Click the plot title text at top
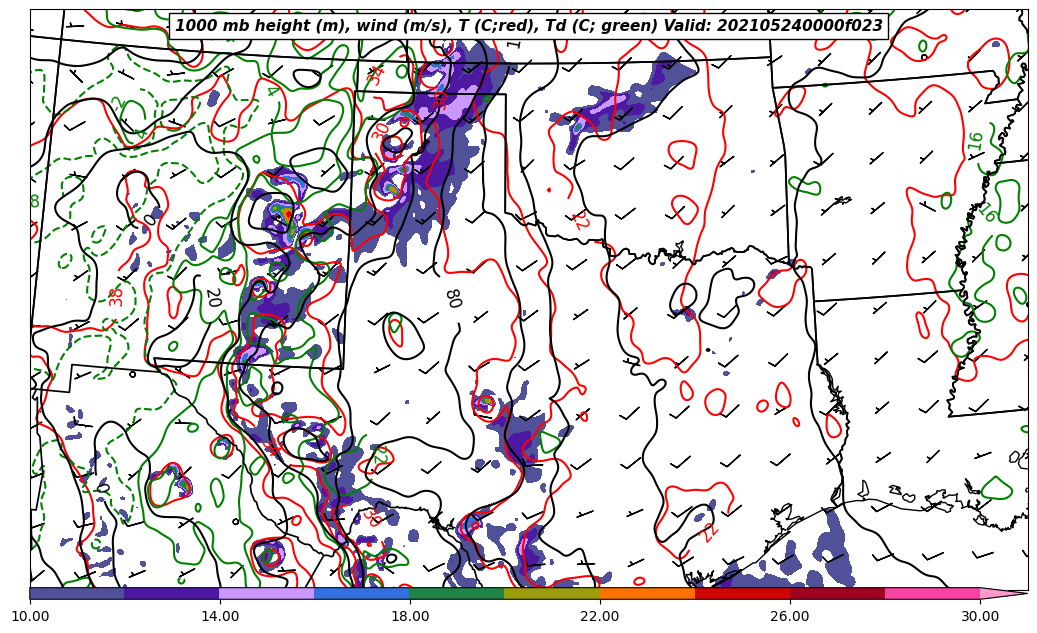 click(529, 26)
